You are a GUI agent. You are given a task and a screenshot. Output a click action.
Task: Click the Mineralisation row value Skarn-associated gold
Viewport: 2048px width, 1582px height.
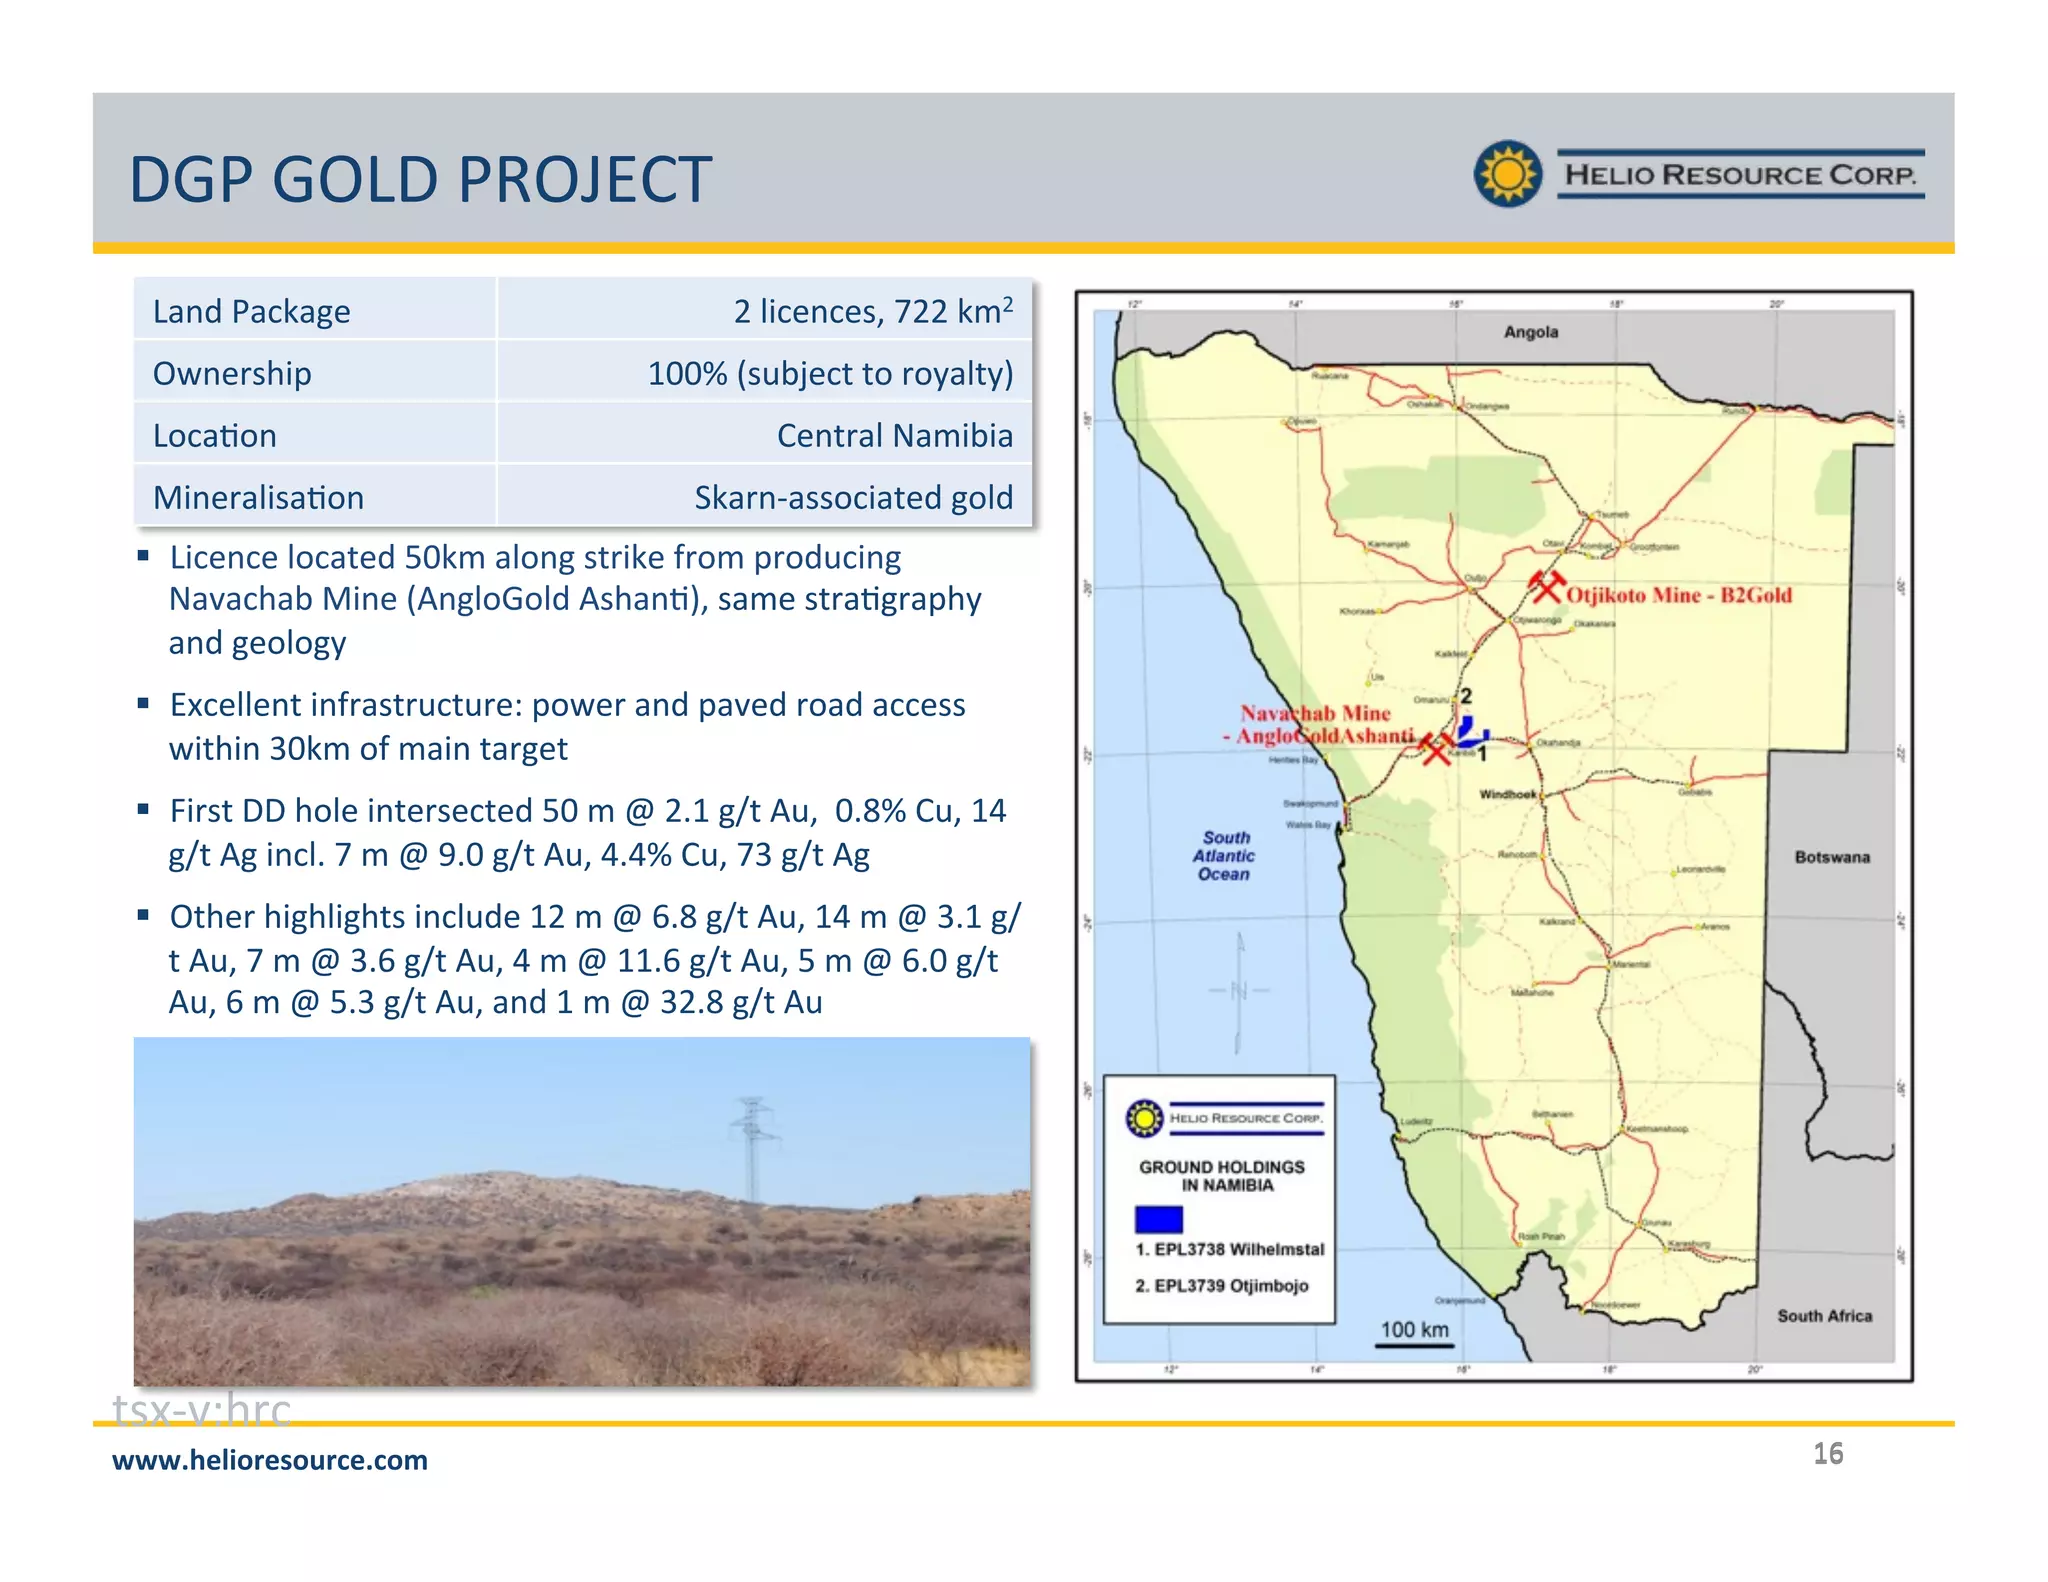[853, 497]
